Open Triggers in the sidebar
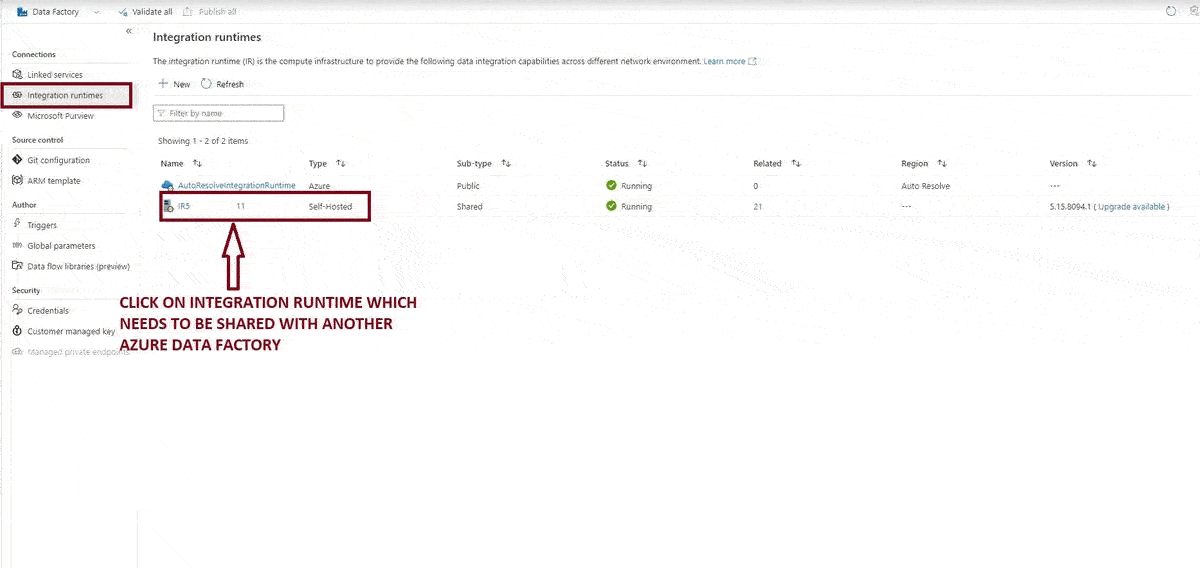 [x=42, y=225]
